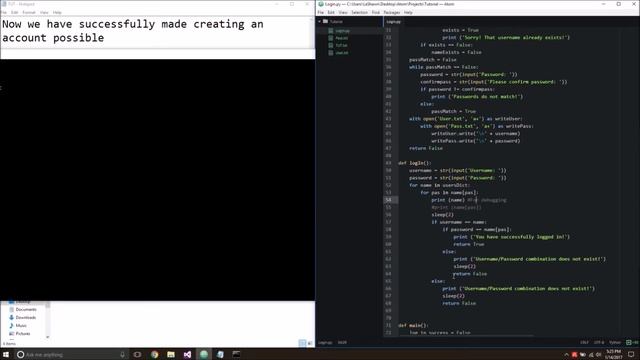Select the third file under Tutorial folder
Screen dimensions: 640x360
click(x=341, y=46)
